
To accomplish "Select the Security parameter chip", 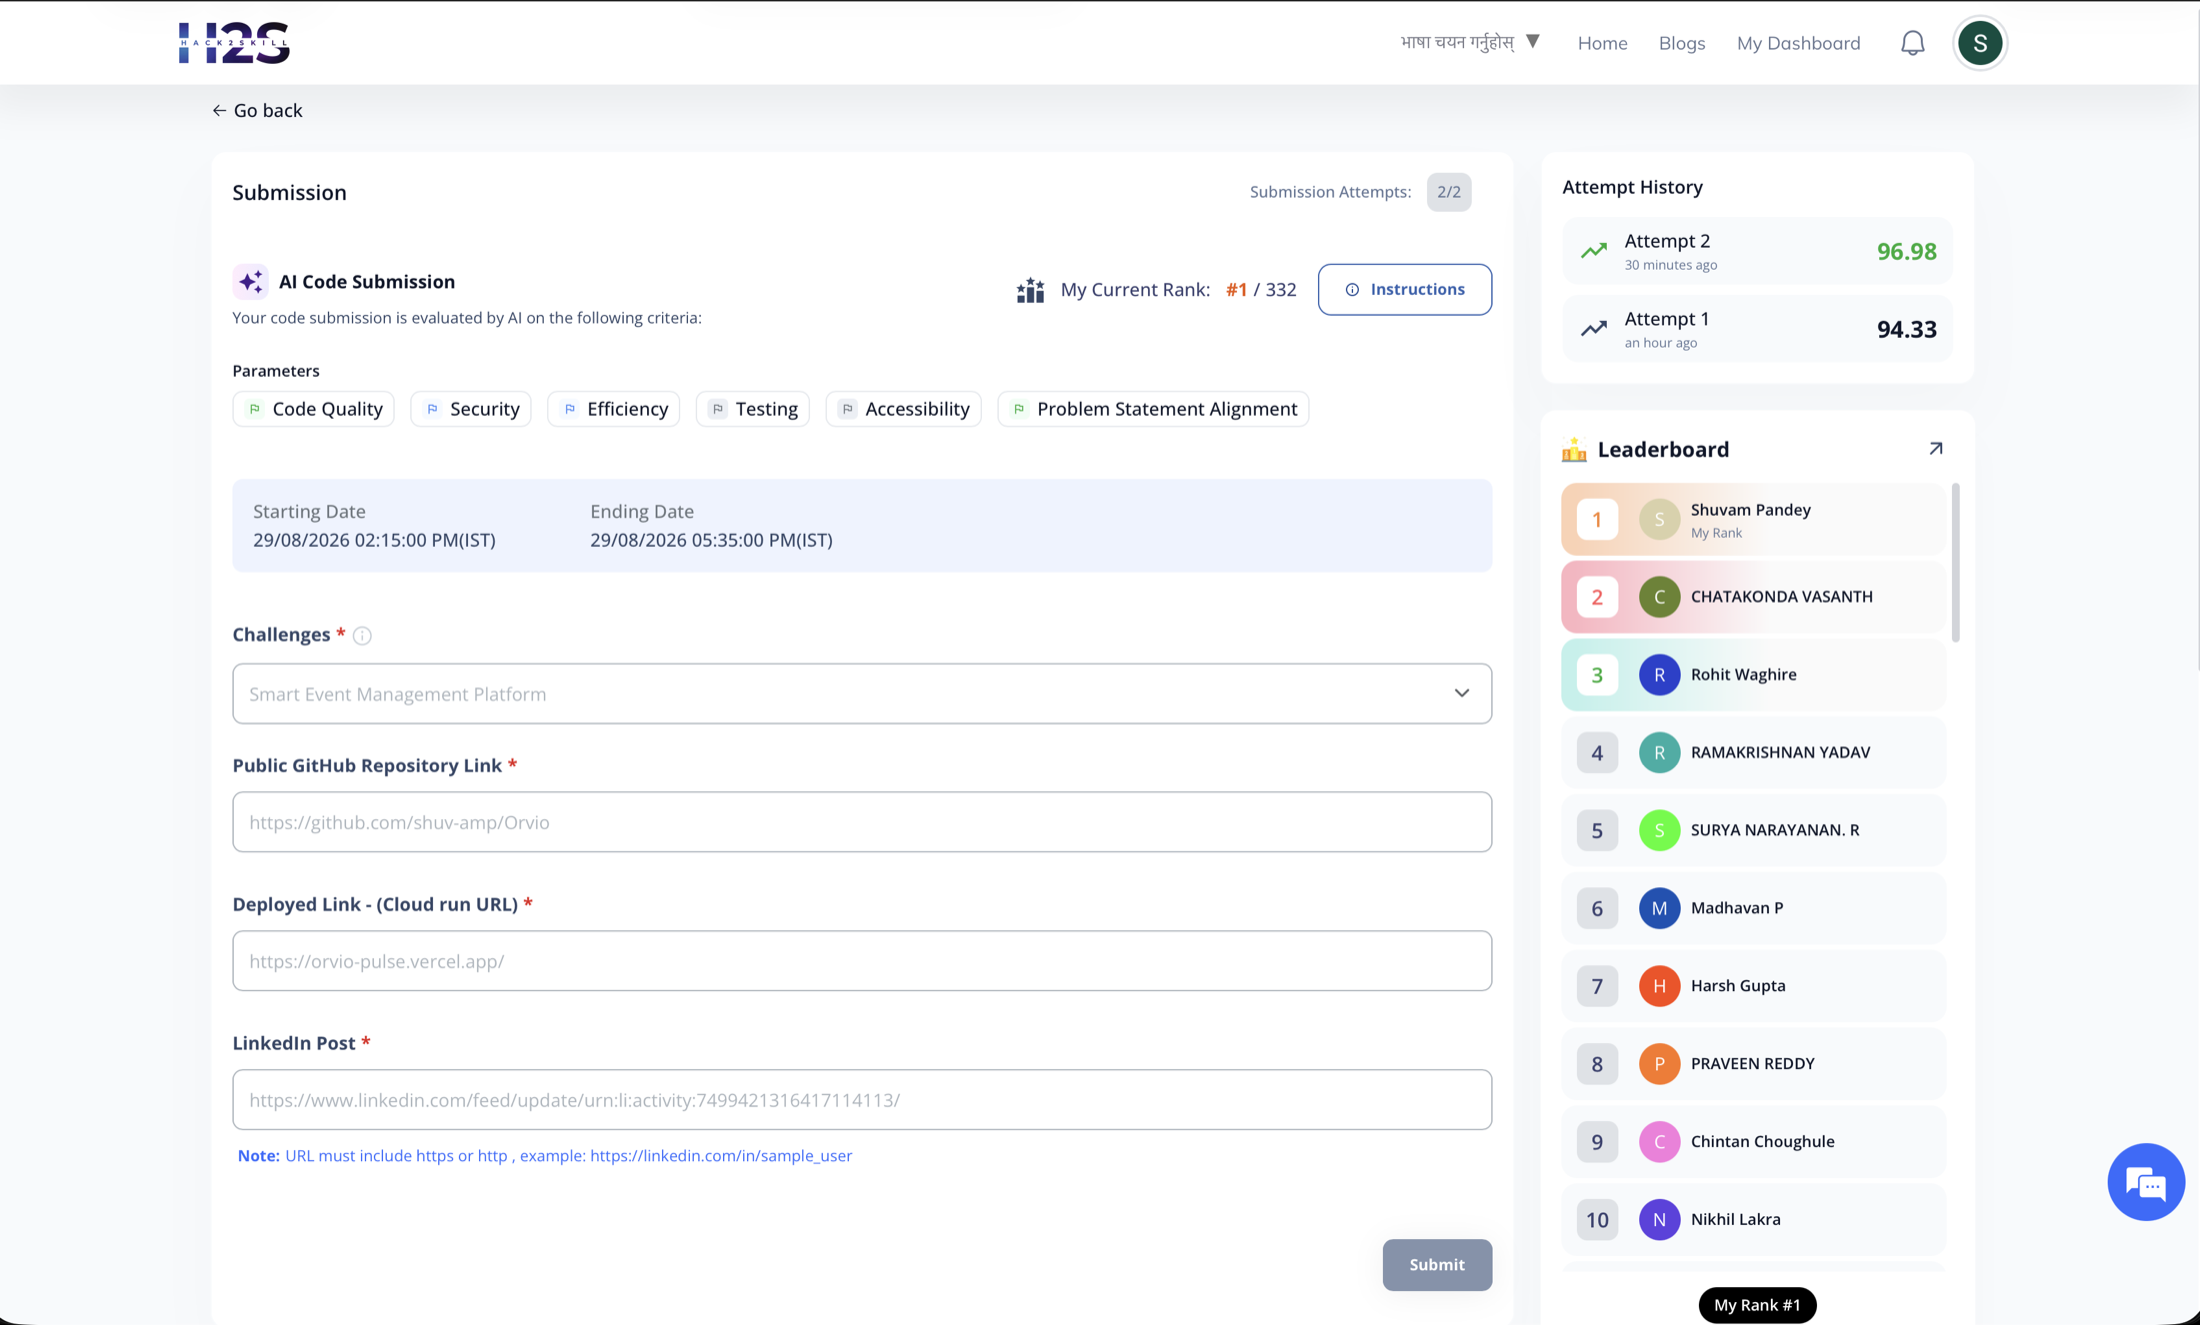I will 471,409.
